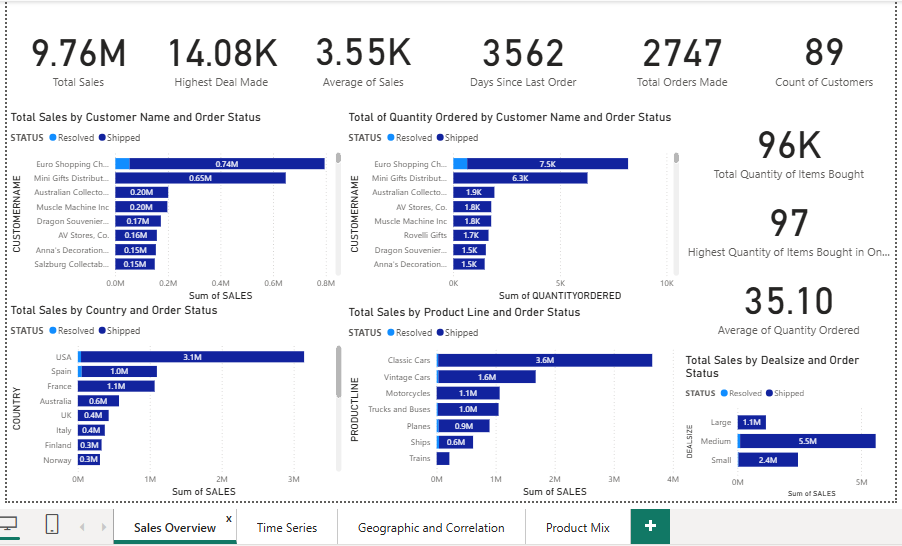The image size is (902, 546).
Task: Select the Medium dealsize 5.5M bar
Action: pos(807,441)
